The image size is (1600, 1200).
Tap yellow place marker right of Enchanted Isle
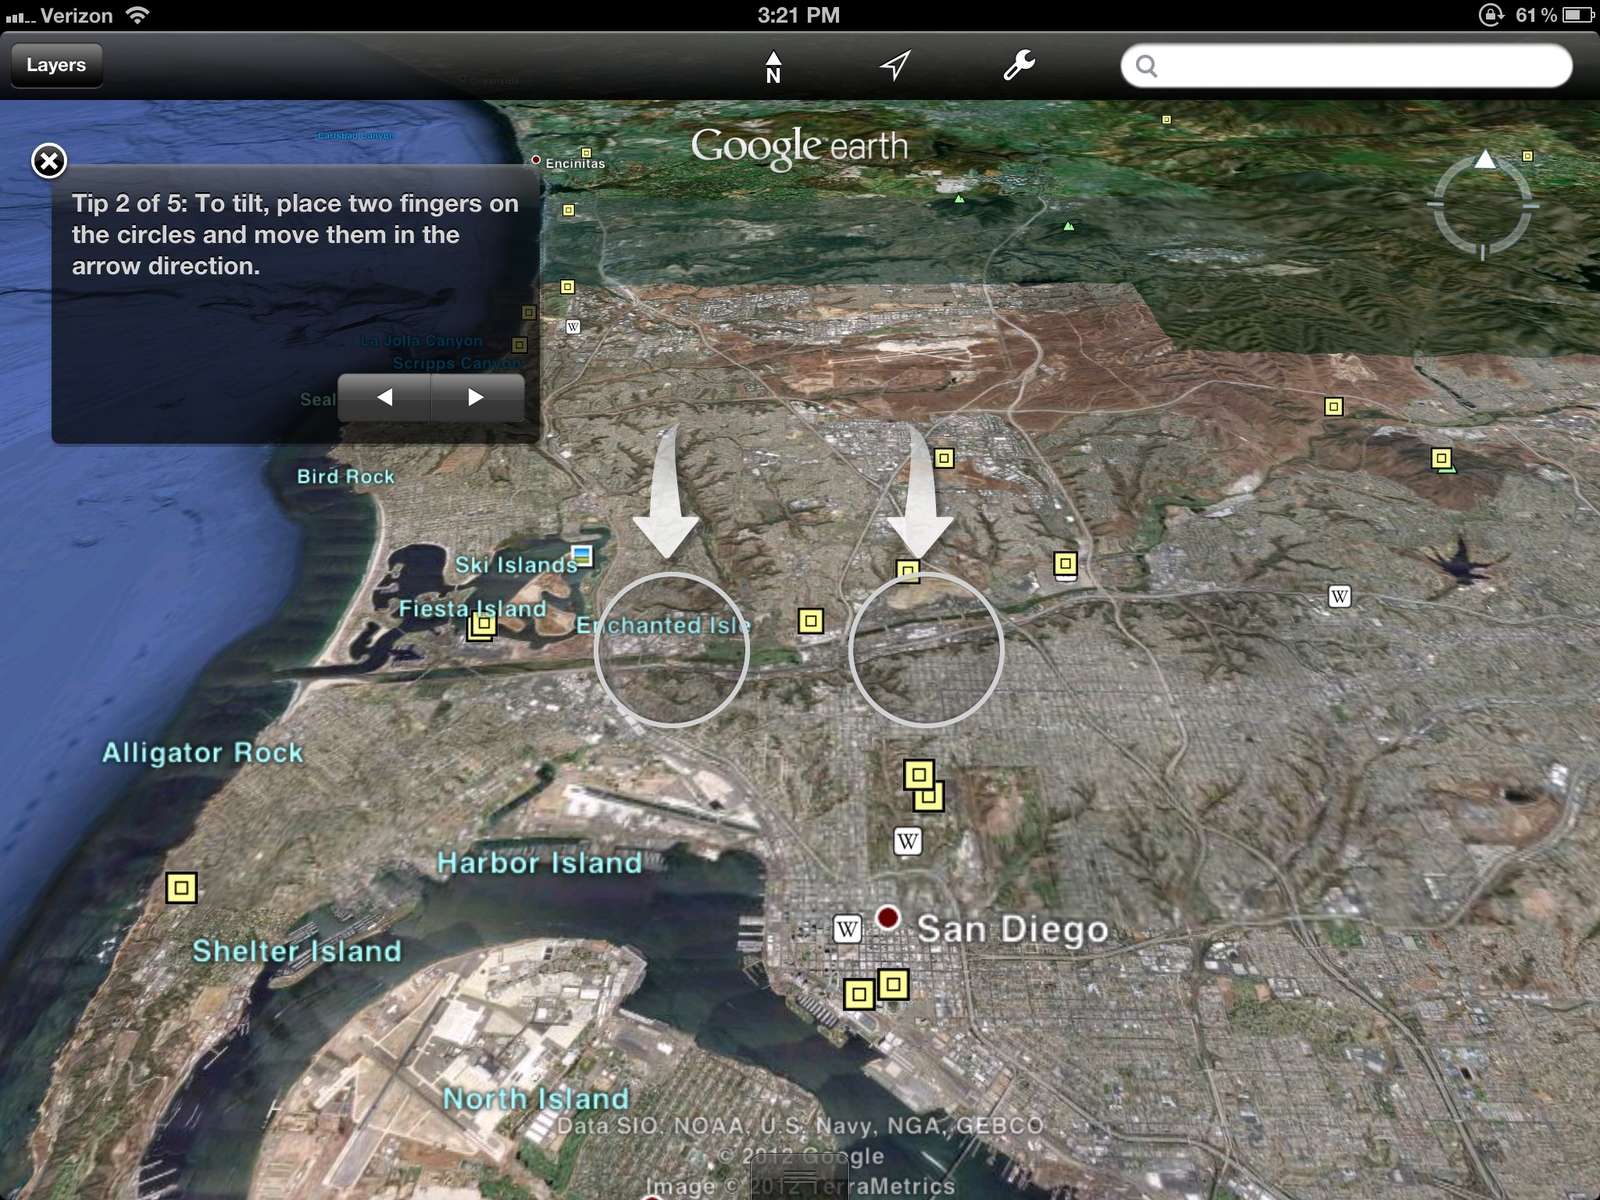[x=811, y=621]
